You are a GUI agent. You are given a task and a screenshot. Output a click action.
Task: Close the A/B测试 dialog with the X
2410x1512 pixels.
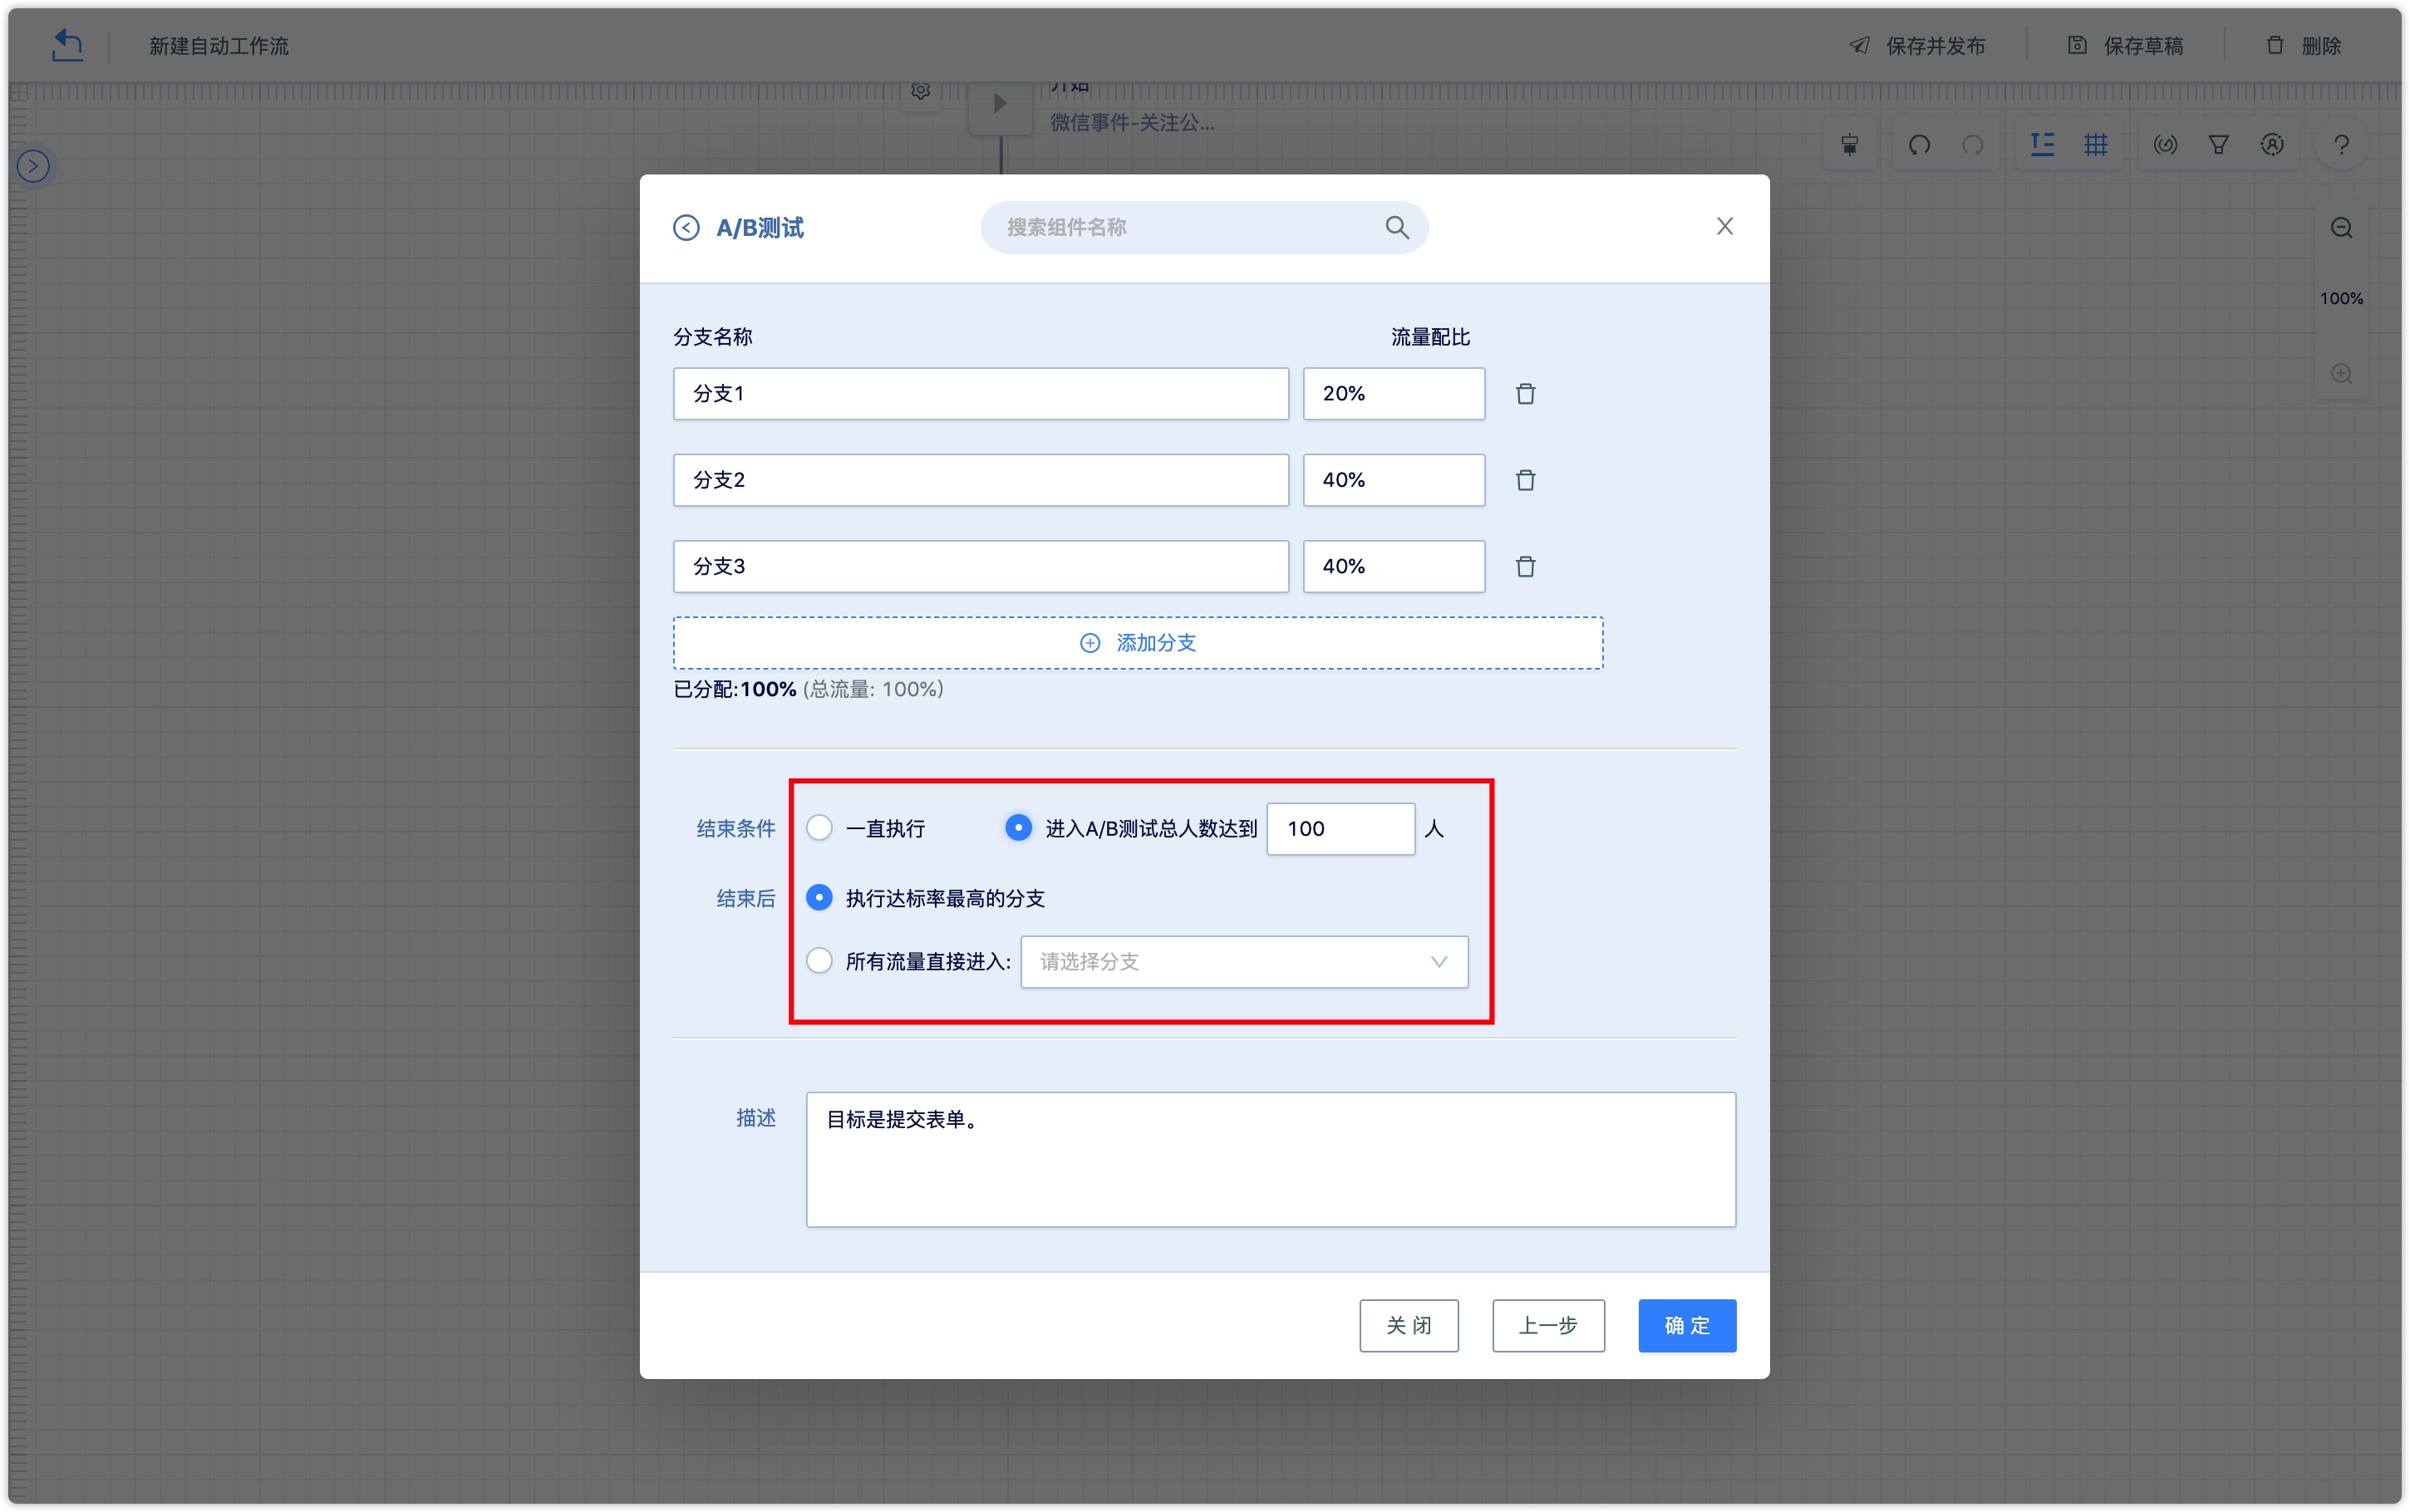pyautogui.click(x=1725, y=227)
